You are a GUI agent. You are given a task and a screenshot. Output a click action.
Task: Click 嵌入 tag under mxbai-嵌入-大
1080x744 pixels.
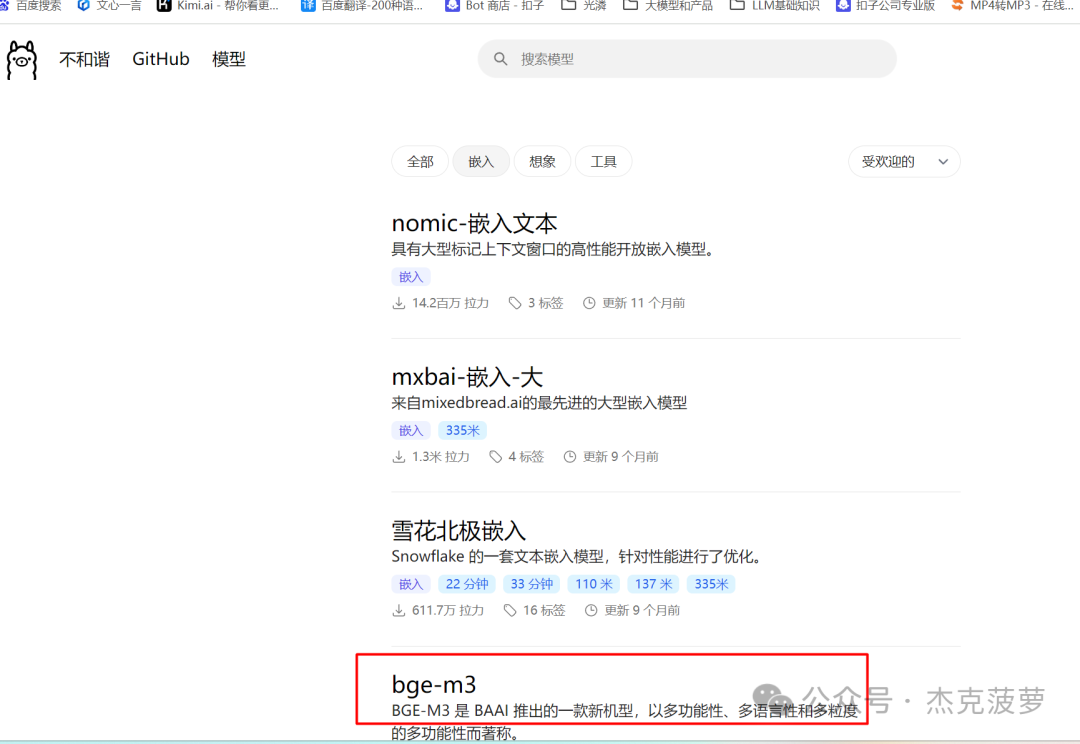pyautogui.click(x=411, y=431)
